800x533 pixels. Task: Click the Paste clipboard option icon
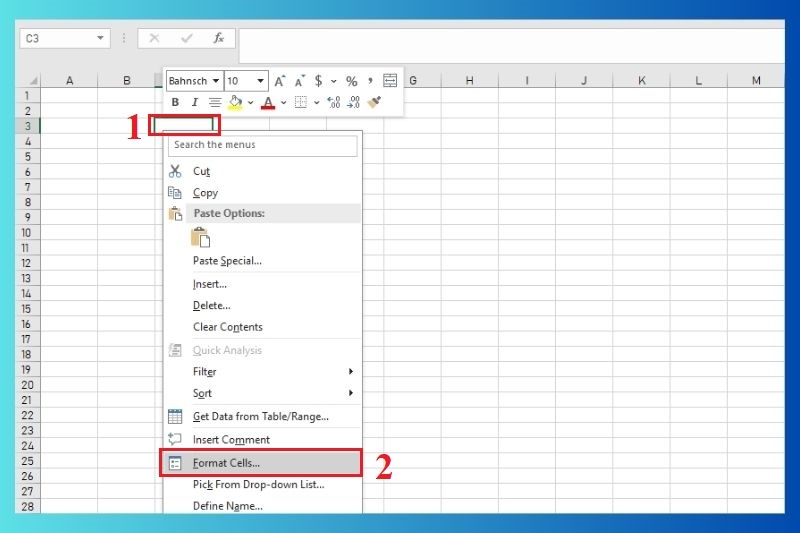201,237
